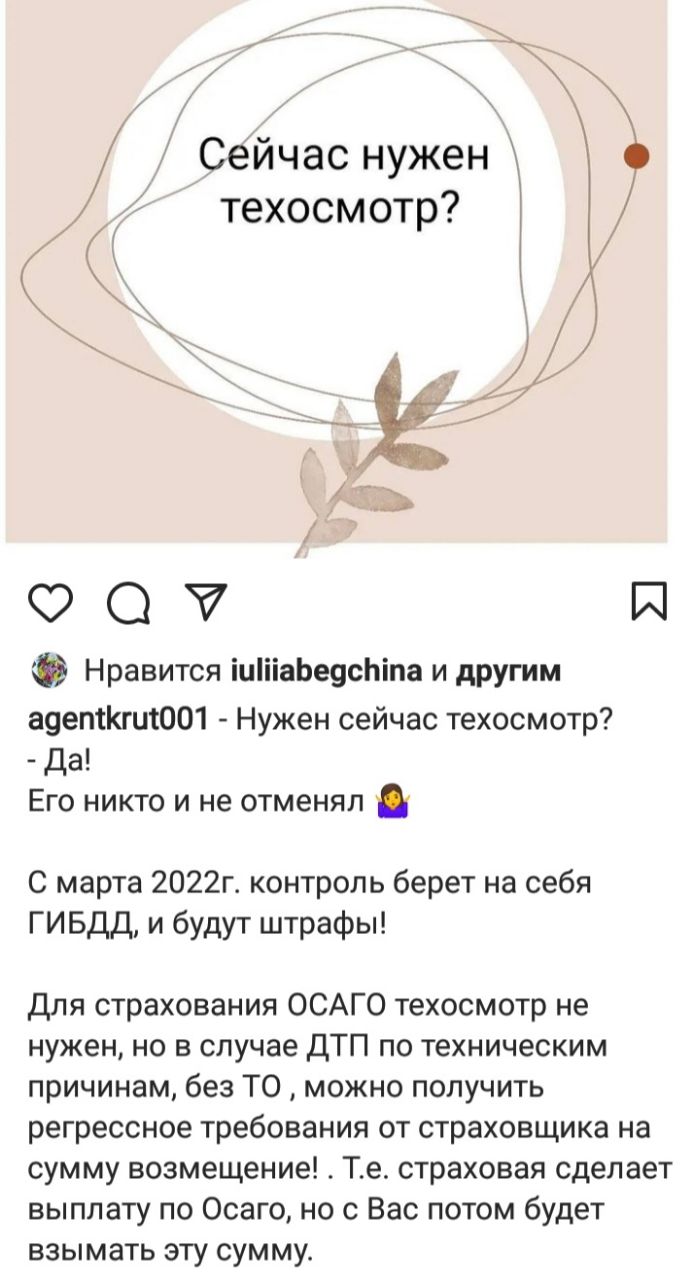Image resolution: width=700 pixels, height=1280 pixels.
Task: Click caption line "Его никто и не отменял"
Action: click(198, 802)
